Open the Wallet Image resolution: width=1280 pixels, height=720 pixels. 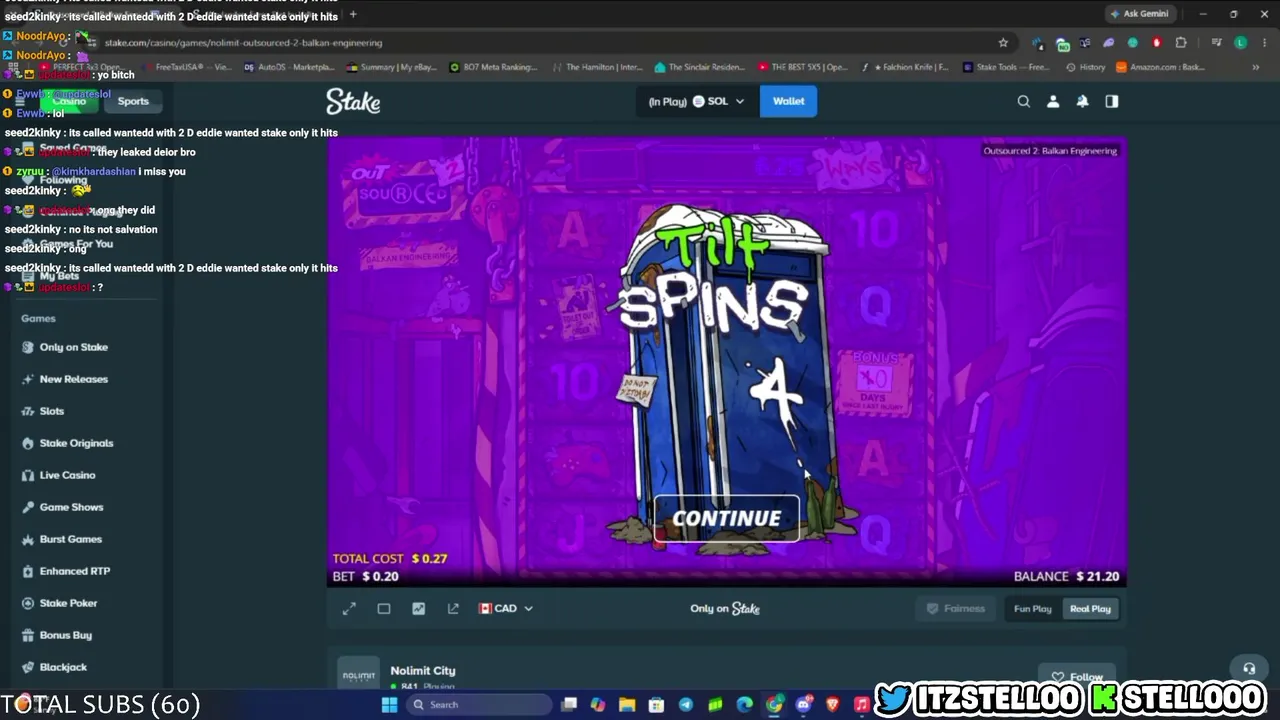point(788,101)
